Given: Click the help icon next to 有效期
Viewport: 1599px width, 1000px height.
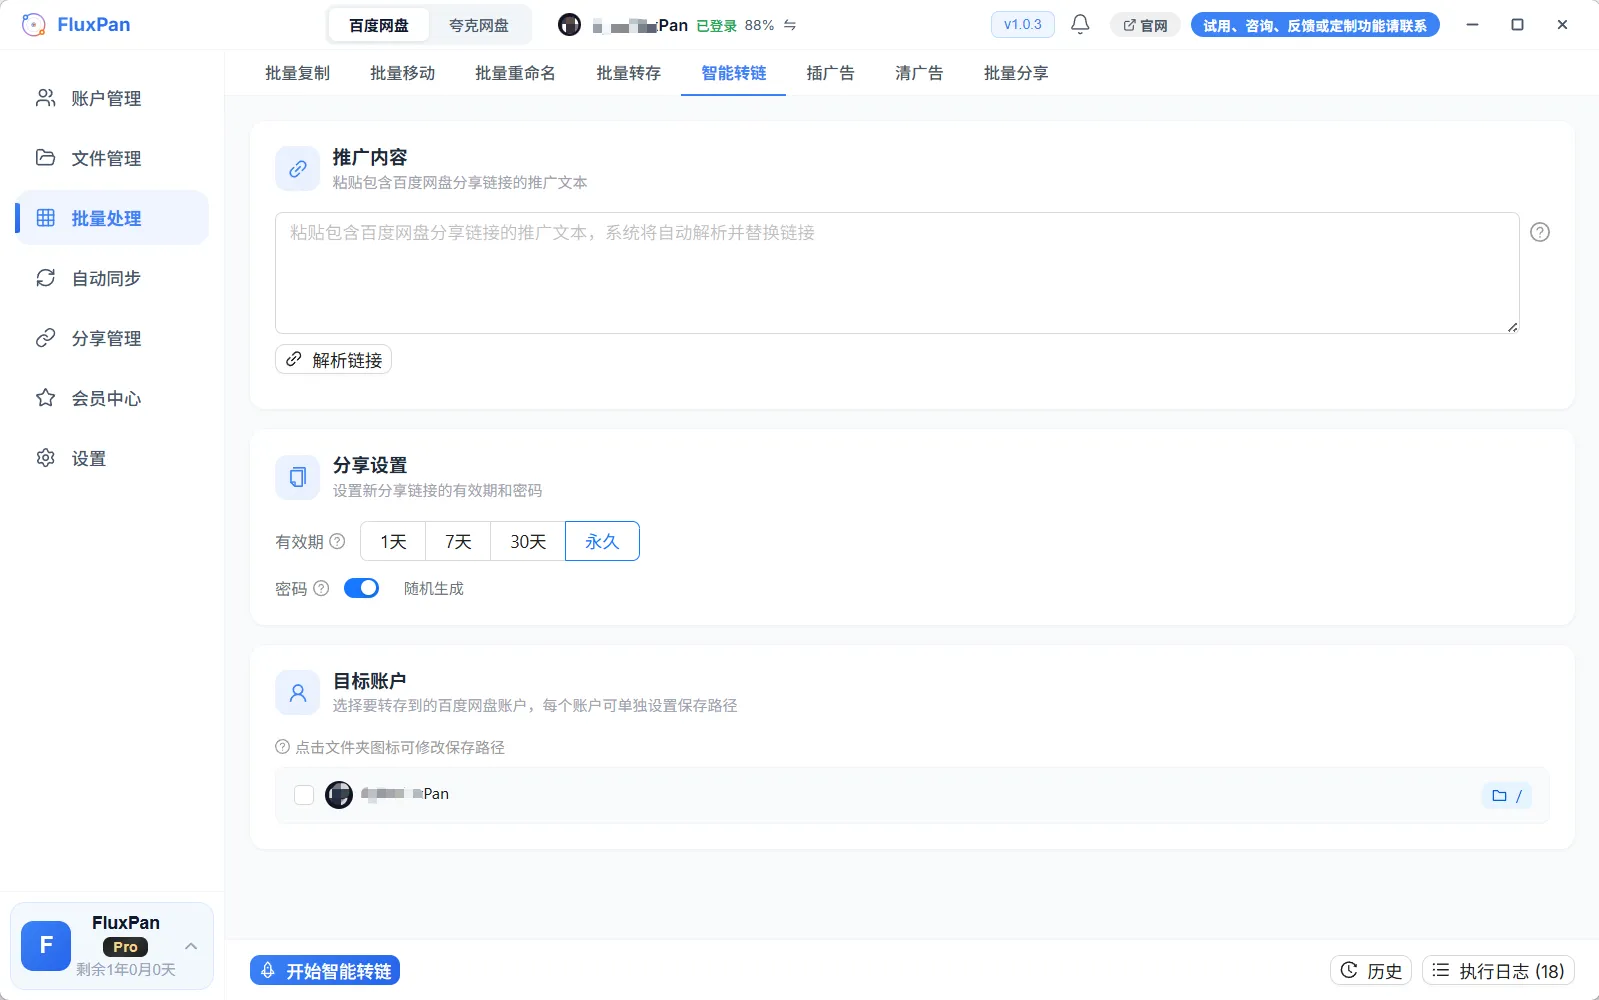Looking at the screenshot, I should 338,541.
